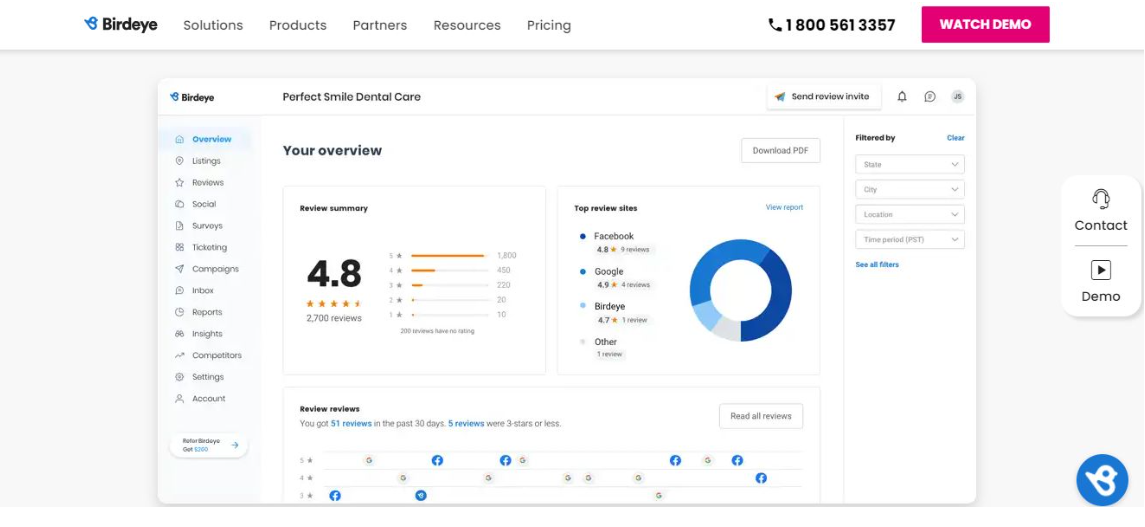
Task: Click the Reports icon in the sidebar
Action: pos(180,312)
